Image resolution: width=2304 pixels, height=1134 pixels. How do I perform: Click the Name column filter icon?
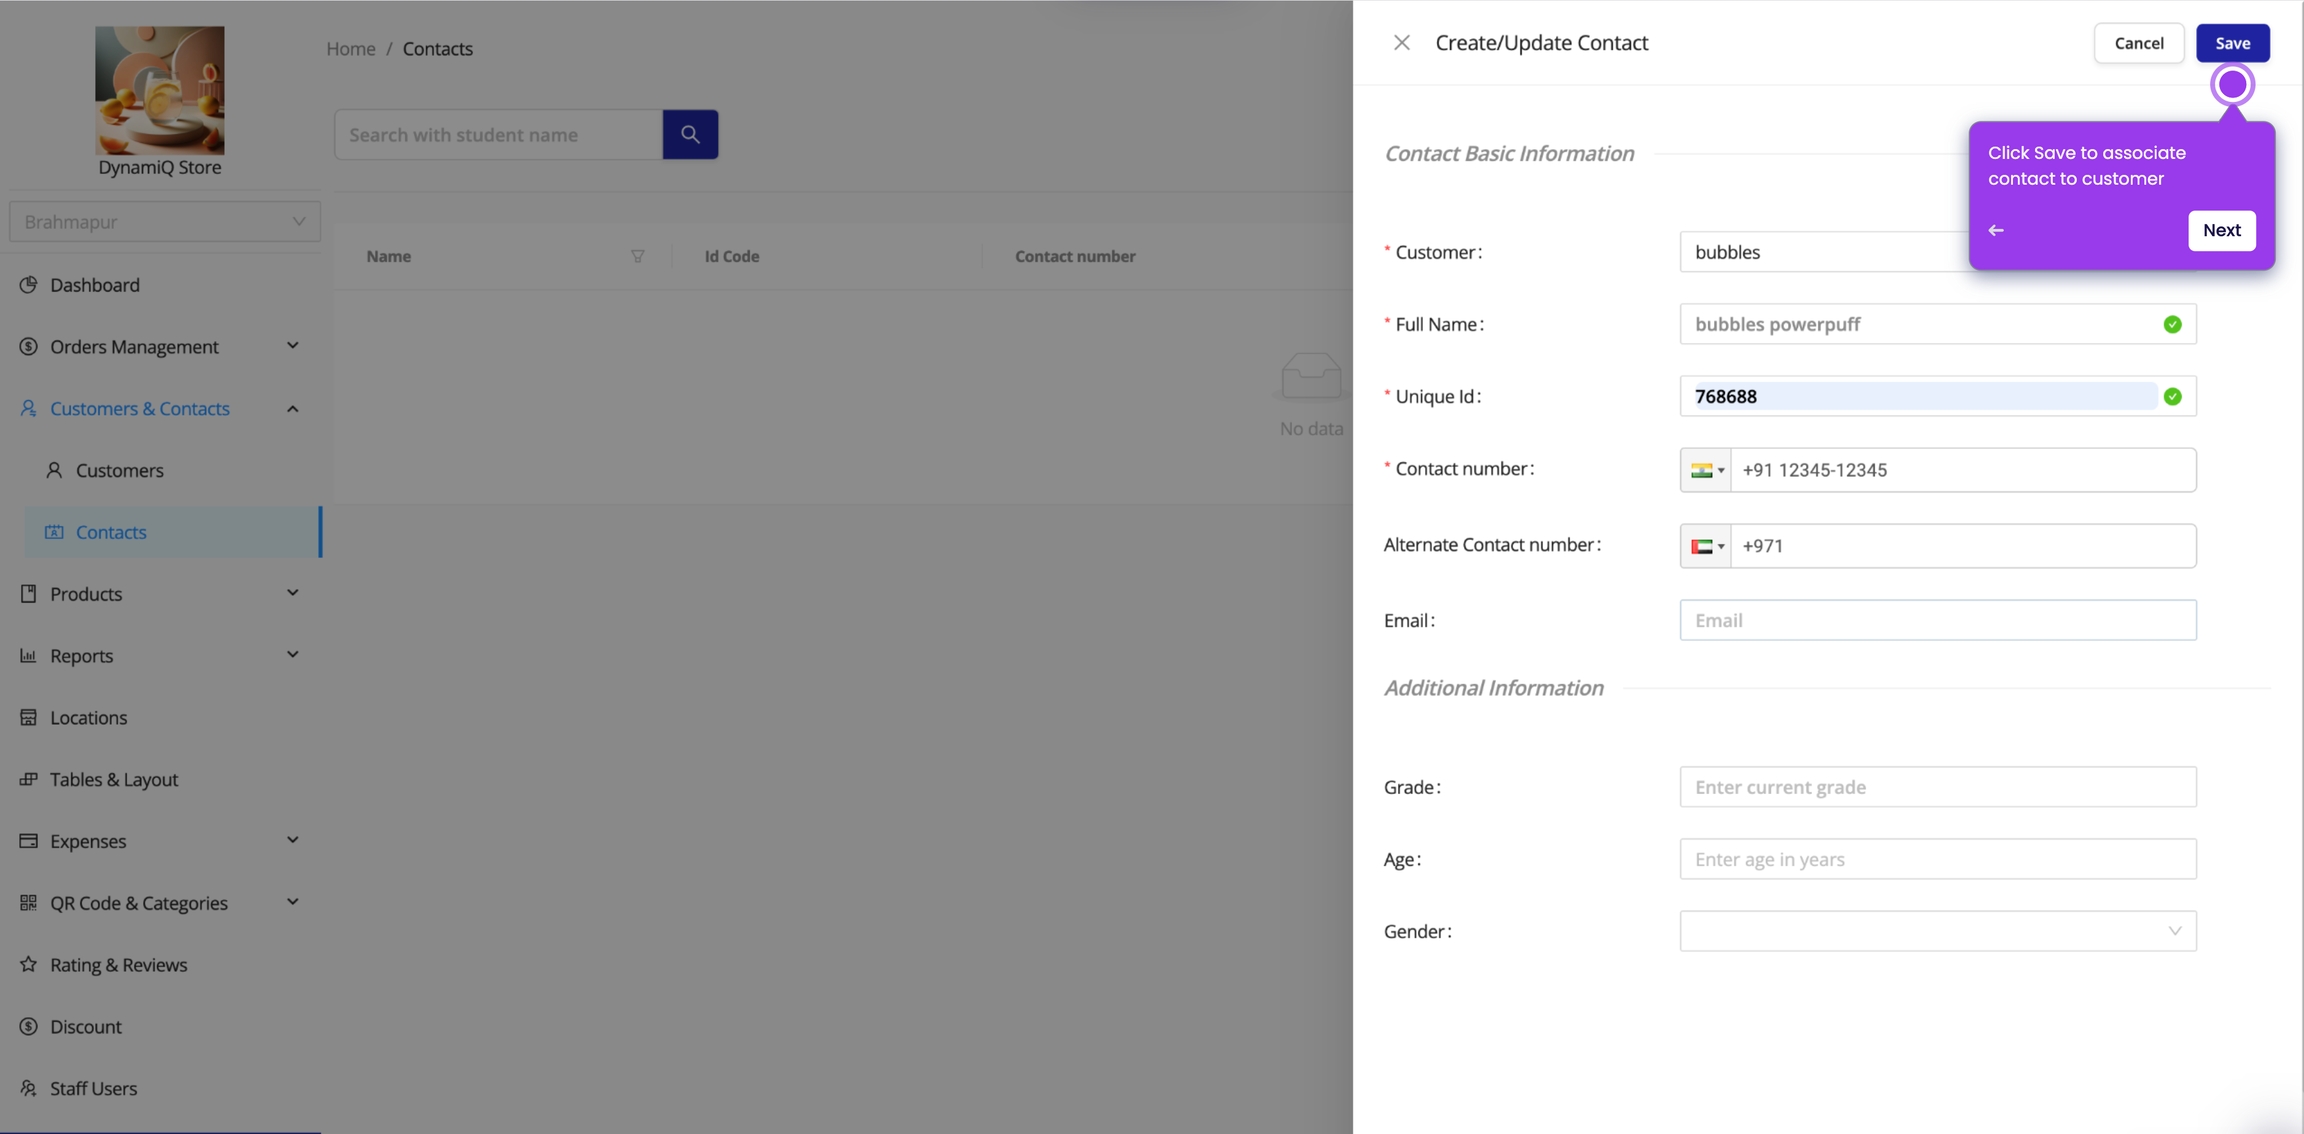pyautogui.click(x=637, y=256)
